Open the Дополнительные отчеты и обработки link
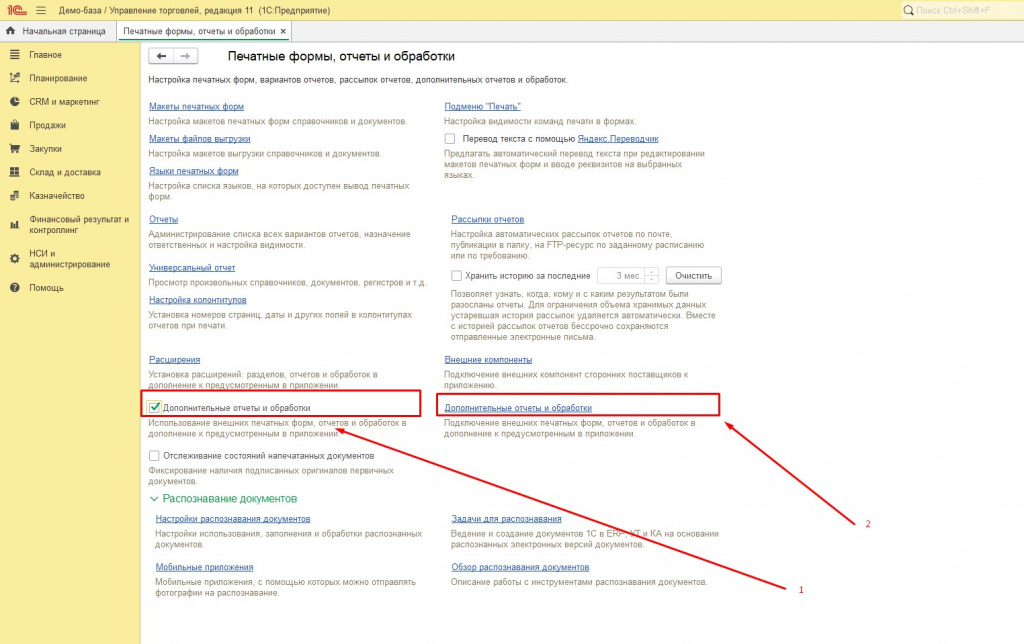The height and width of the screenshot is (644, 1024). 518,408
